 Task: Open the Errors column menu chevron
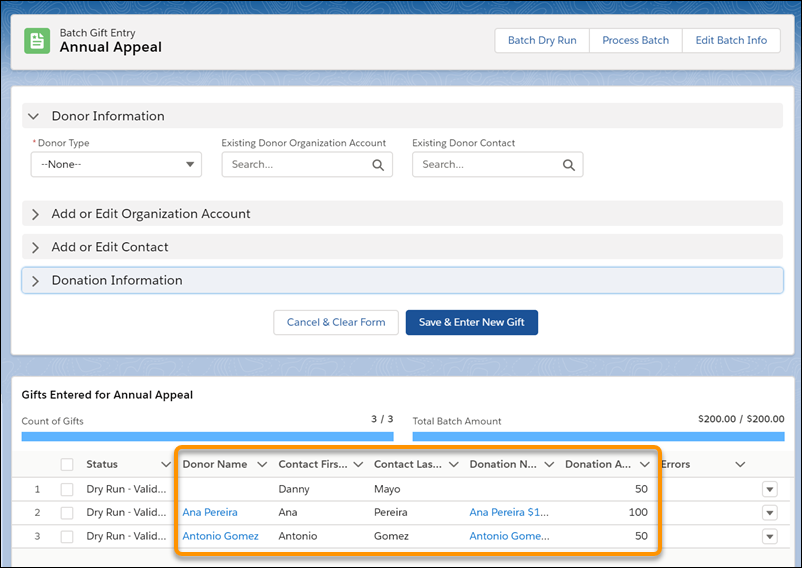click(740, 464)
